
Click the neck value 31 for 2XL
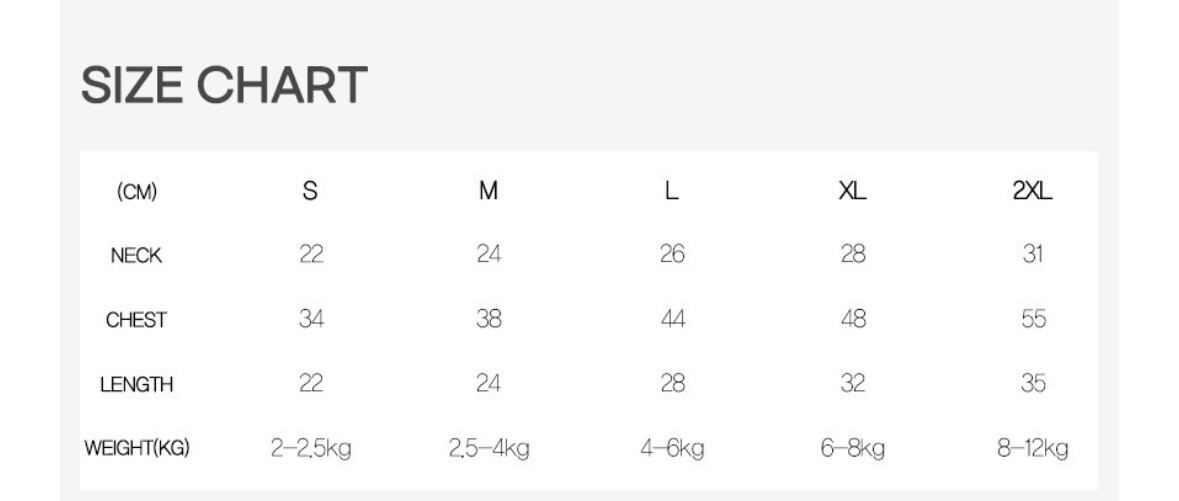1033,255
